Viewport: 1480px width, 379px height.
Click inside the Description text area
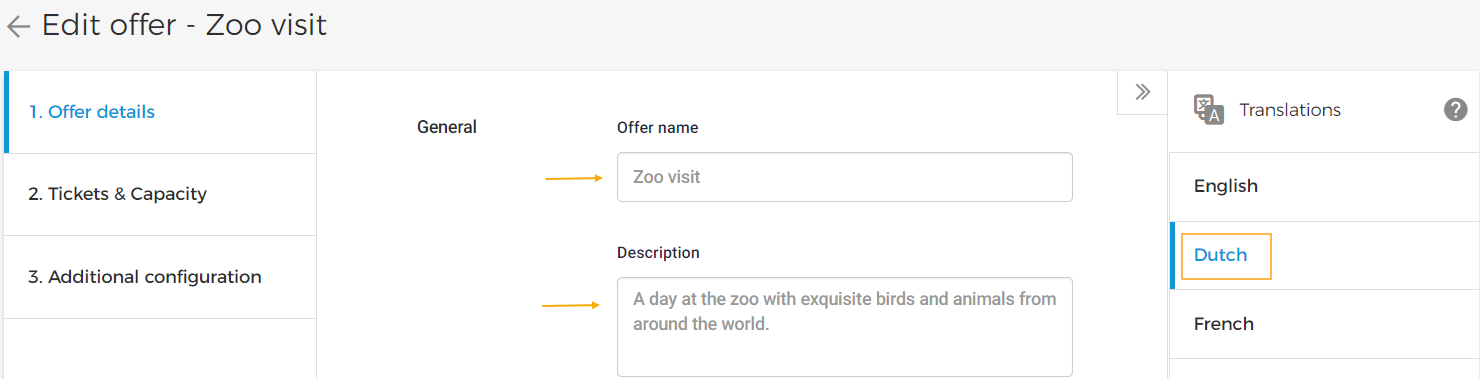coord(845,327)
